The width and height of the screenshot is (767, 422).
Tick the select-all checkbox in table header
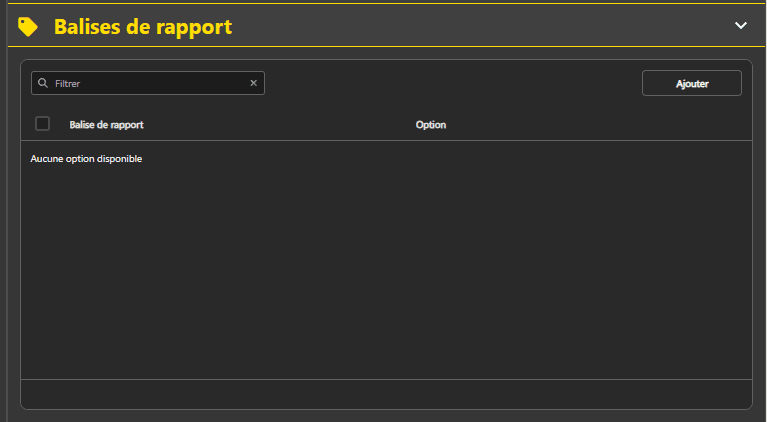click(43, 124)
